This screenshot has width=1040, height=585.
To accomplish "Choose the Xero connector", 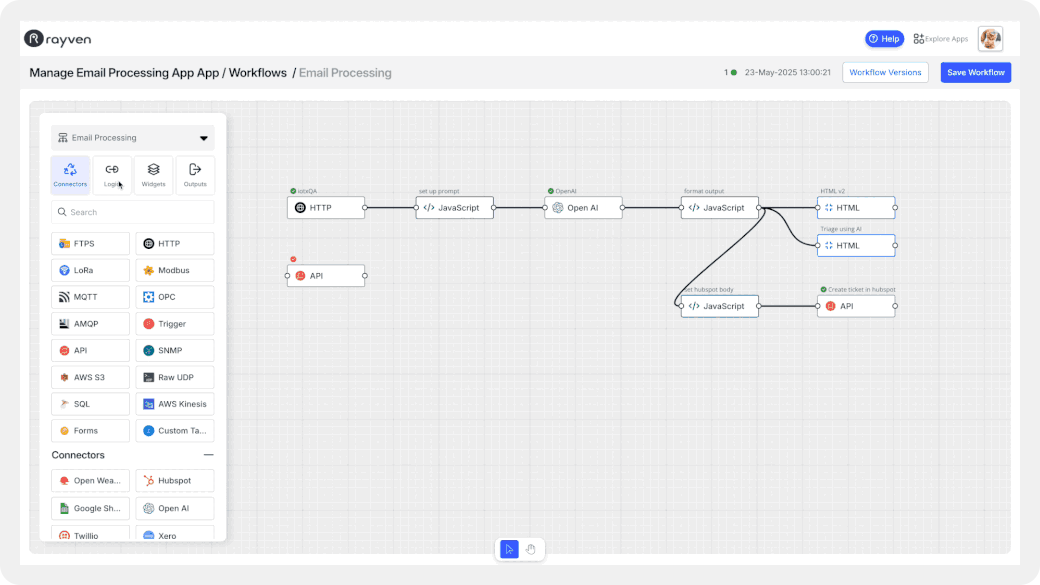I will click(x=174, y=535).
